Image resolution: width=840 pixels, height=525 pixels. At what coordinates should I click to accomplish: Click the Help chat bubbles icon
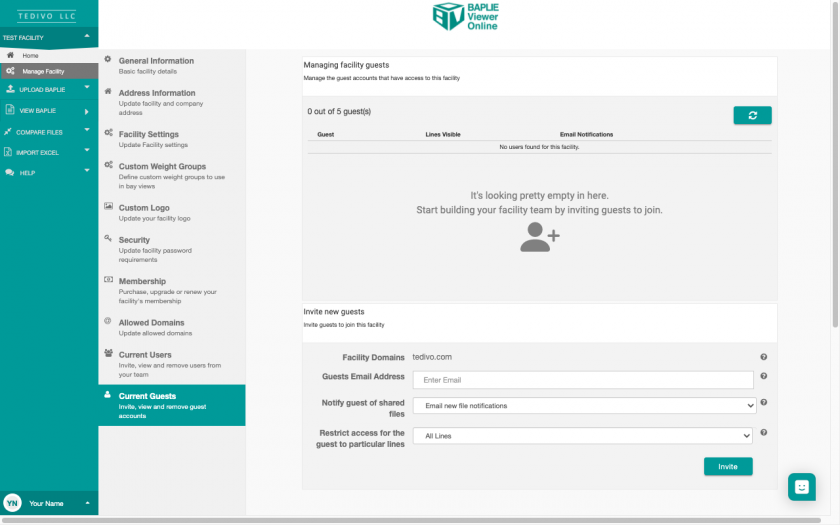point(9,172)
